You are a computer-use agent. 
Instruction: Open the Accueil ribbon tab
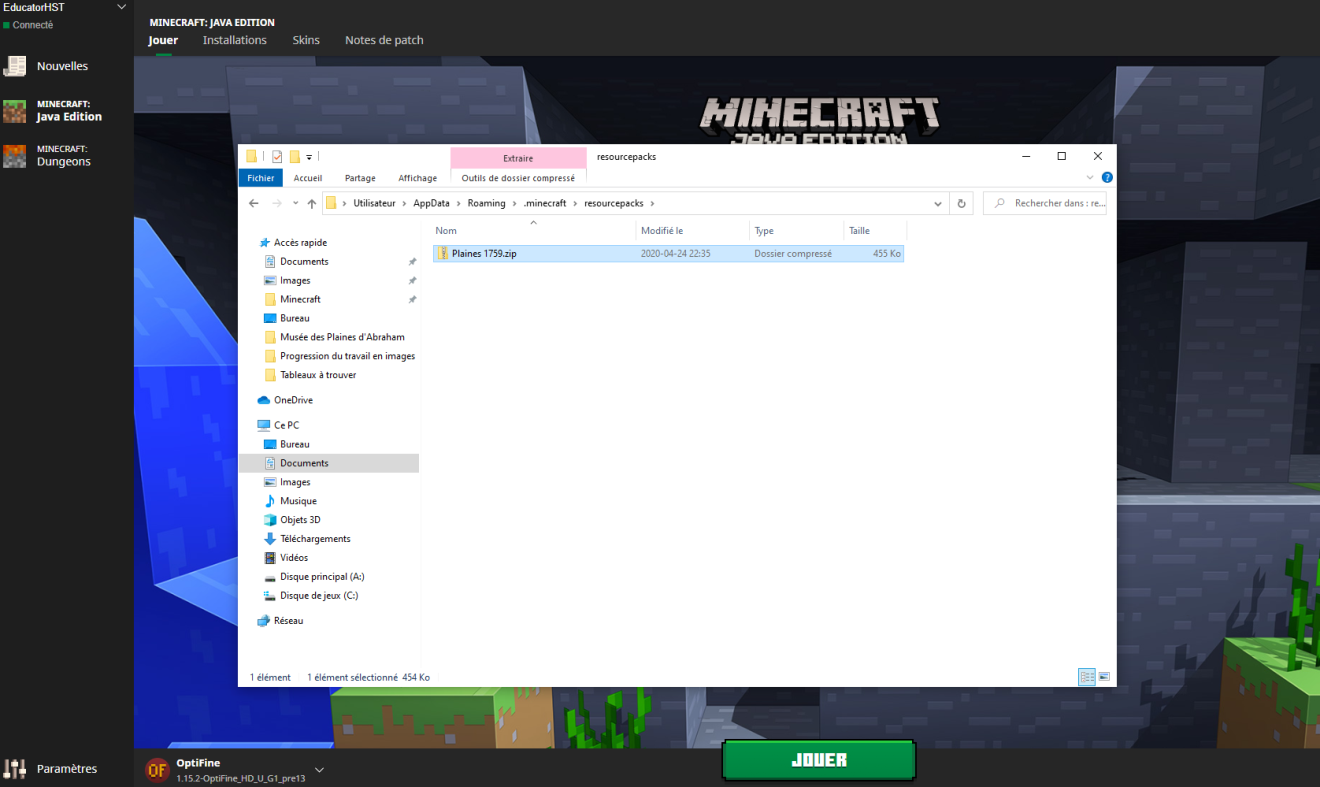pos(308,178)
